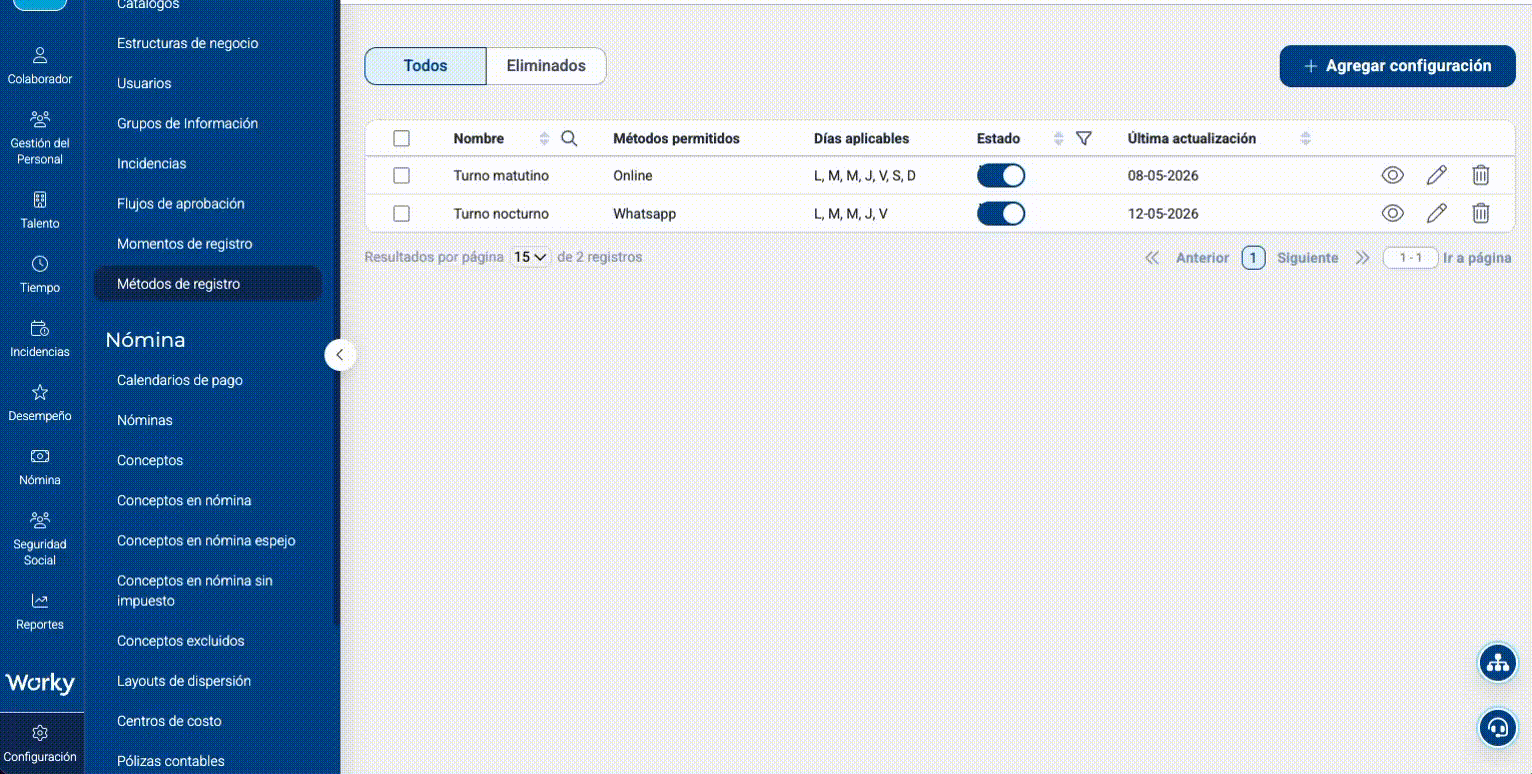Viewport: 1532px width, 774px height.
Task: Open the Reportes chart module
Action: (40, 611)
